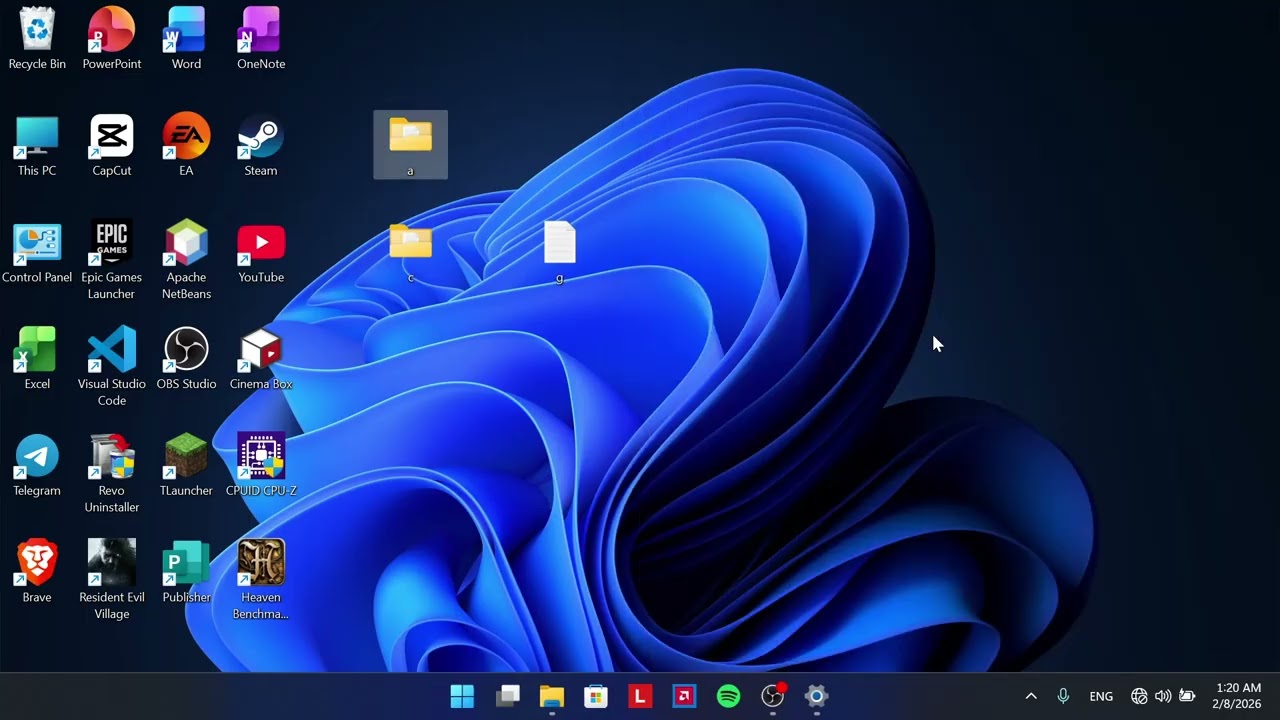
Task: Select the Heaven Benchmark shortcut
Action: click(x=261, y=580)
